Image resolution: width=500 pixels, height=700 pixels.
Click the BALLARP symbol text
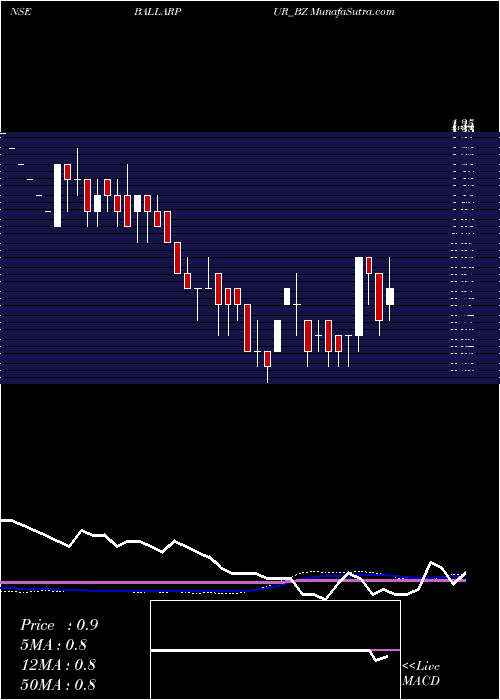[158, 12]
